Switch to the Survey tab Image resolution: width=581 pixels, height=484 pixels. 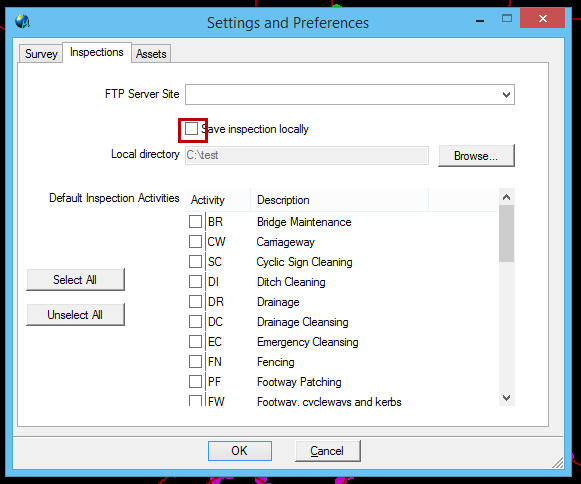pos(41,54)
